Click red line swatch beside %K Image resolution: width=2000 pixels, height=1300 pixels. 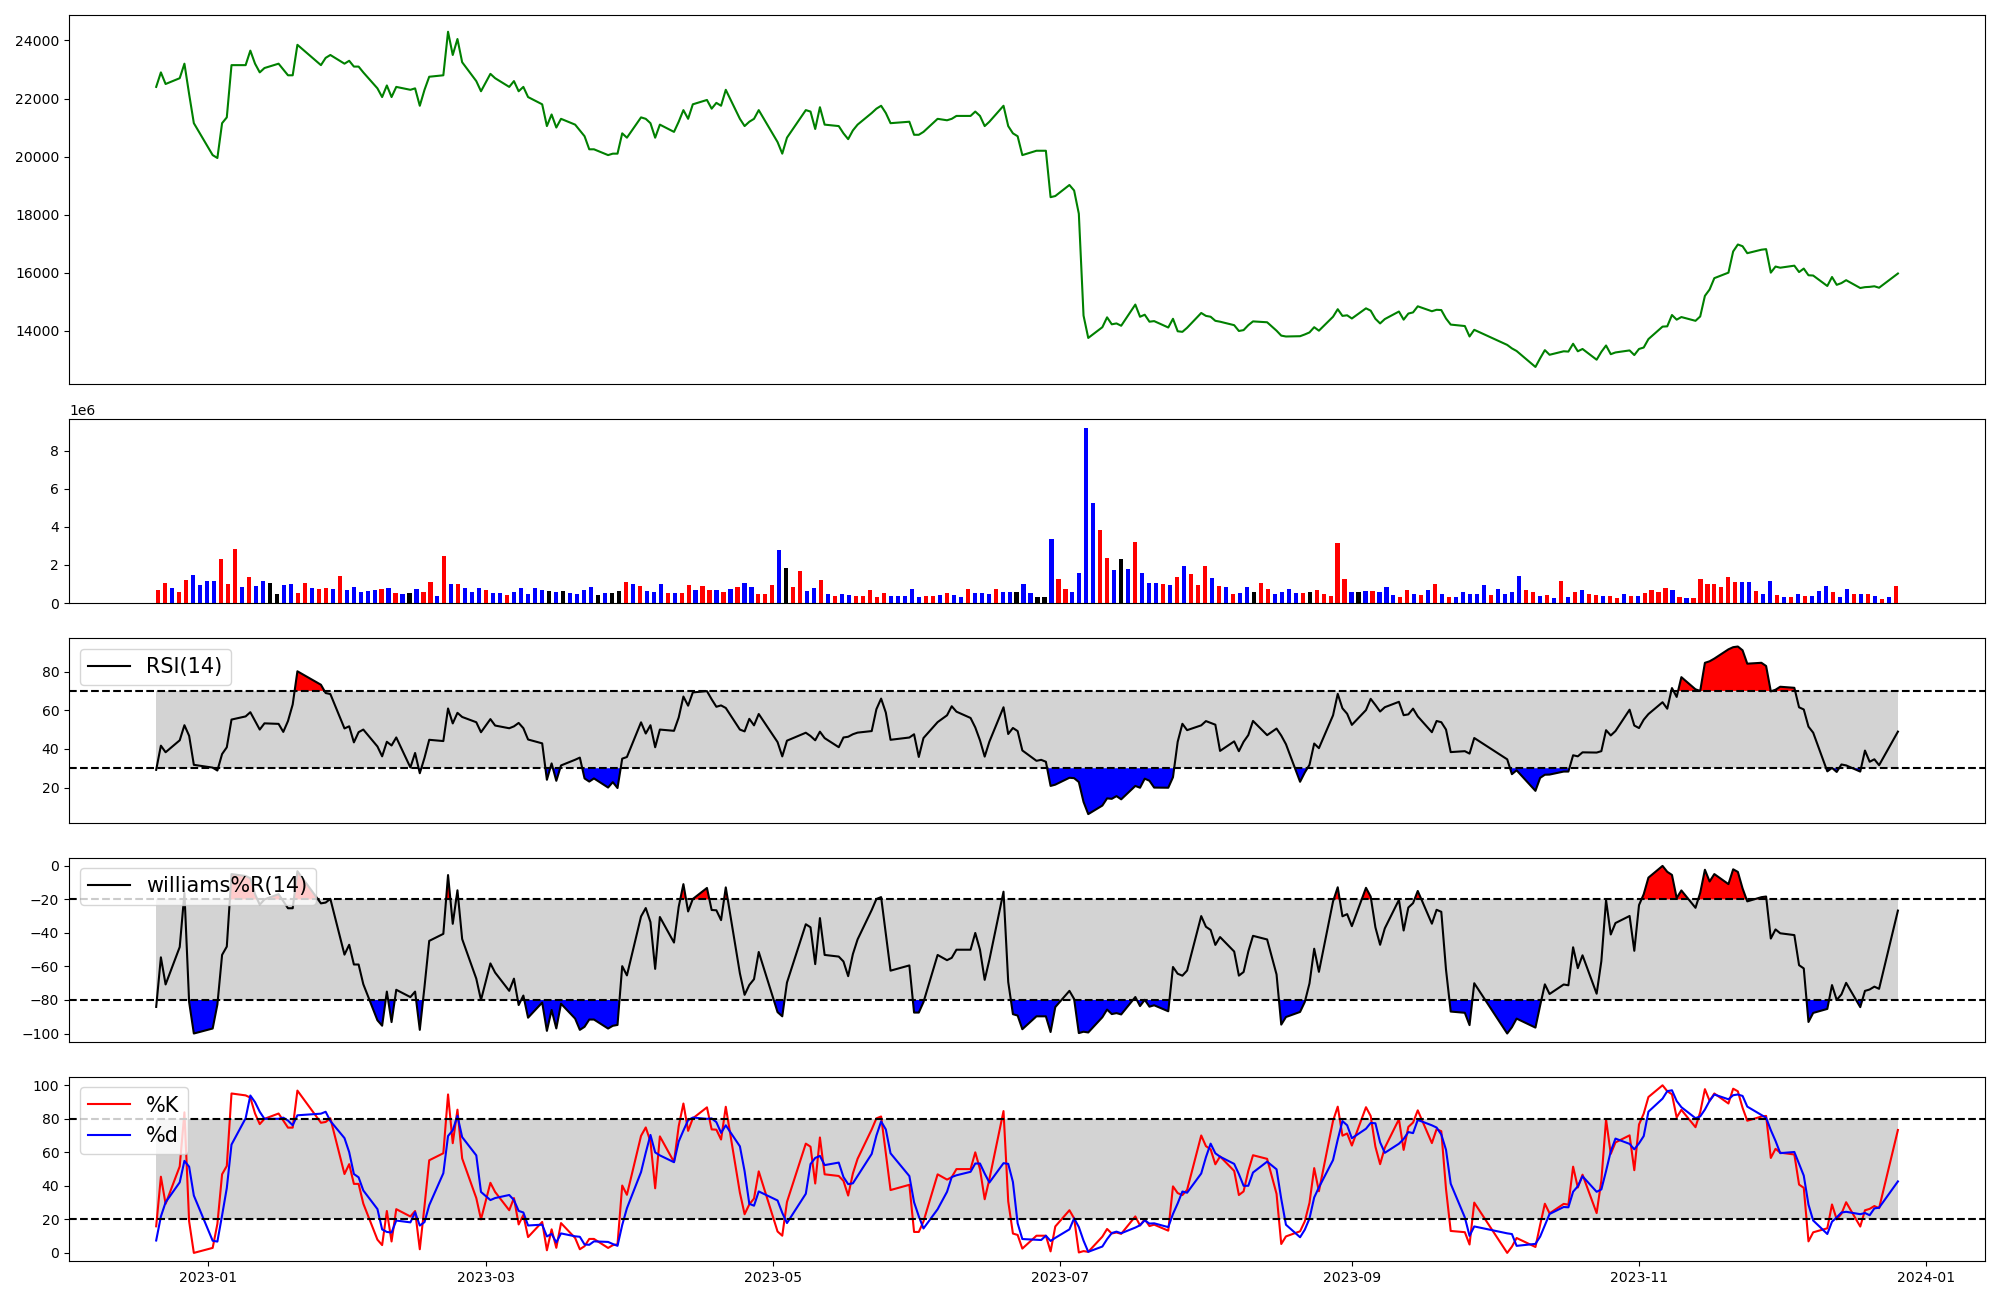tap(110, 1104)
